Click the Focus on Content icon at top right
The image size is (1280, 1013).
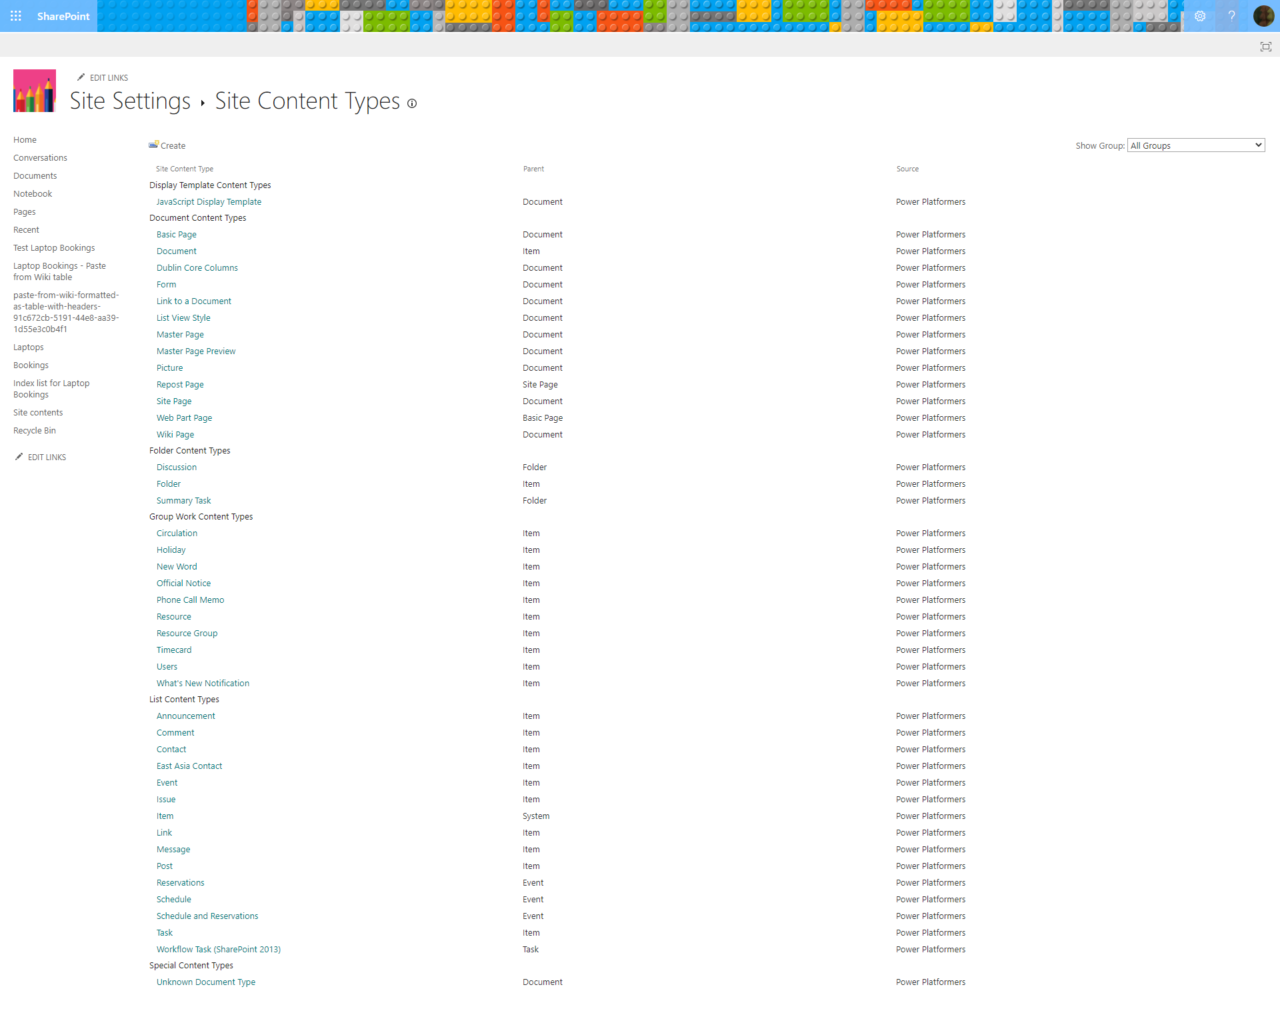click(1267, 46)
